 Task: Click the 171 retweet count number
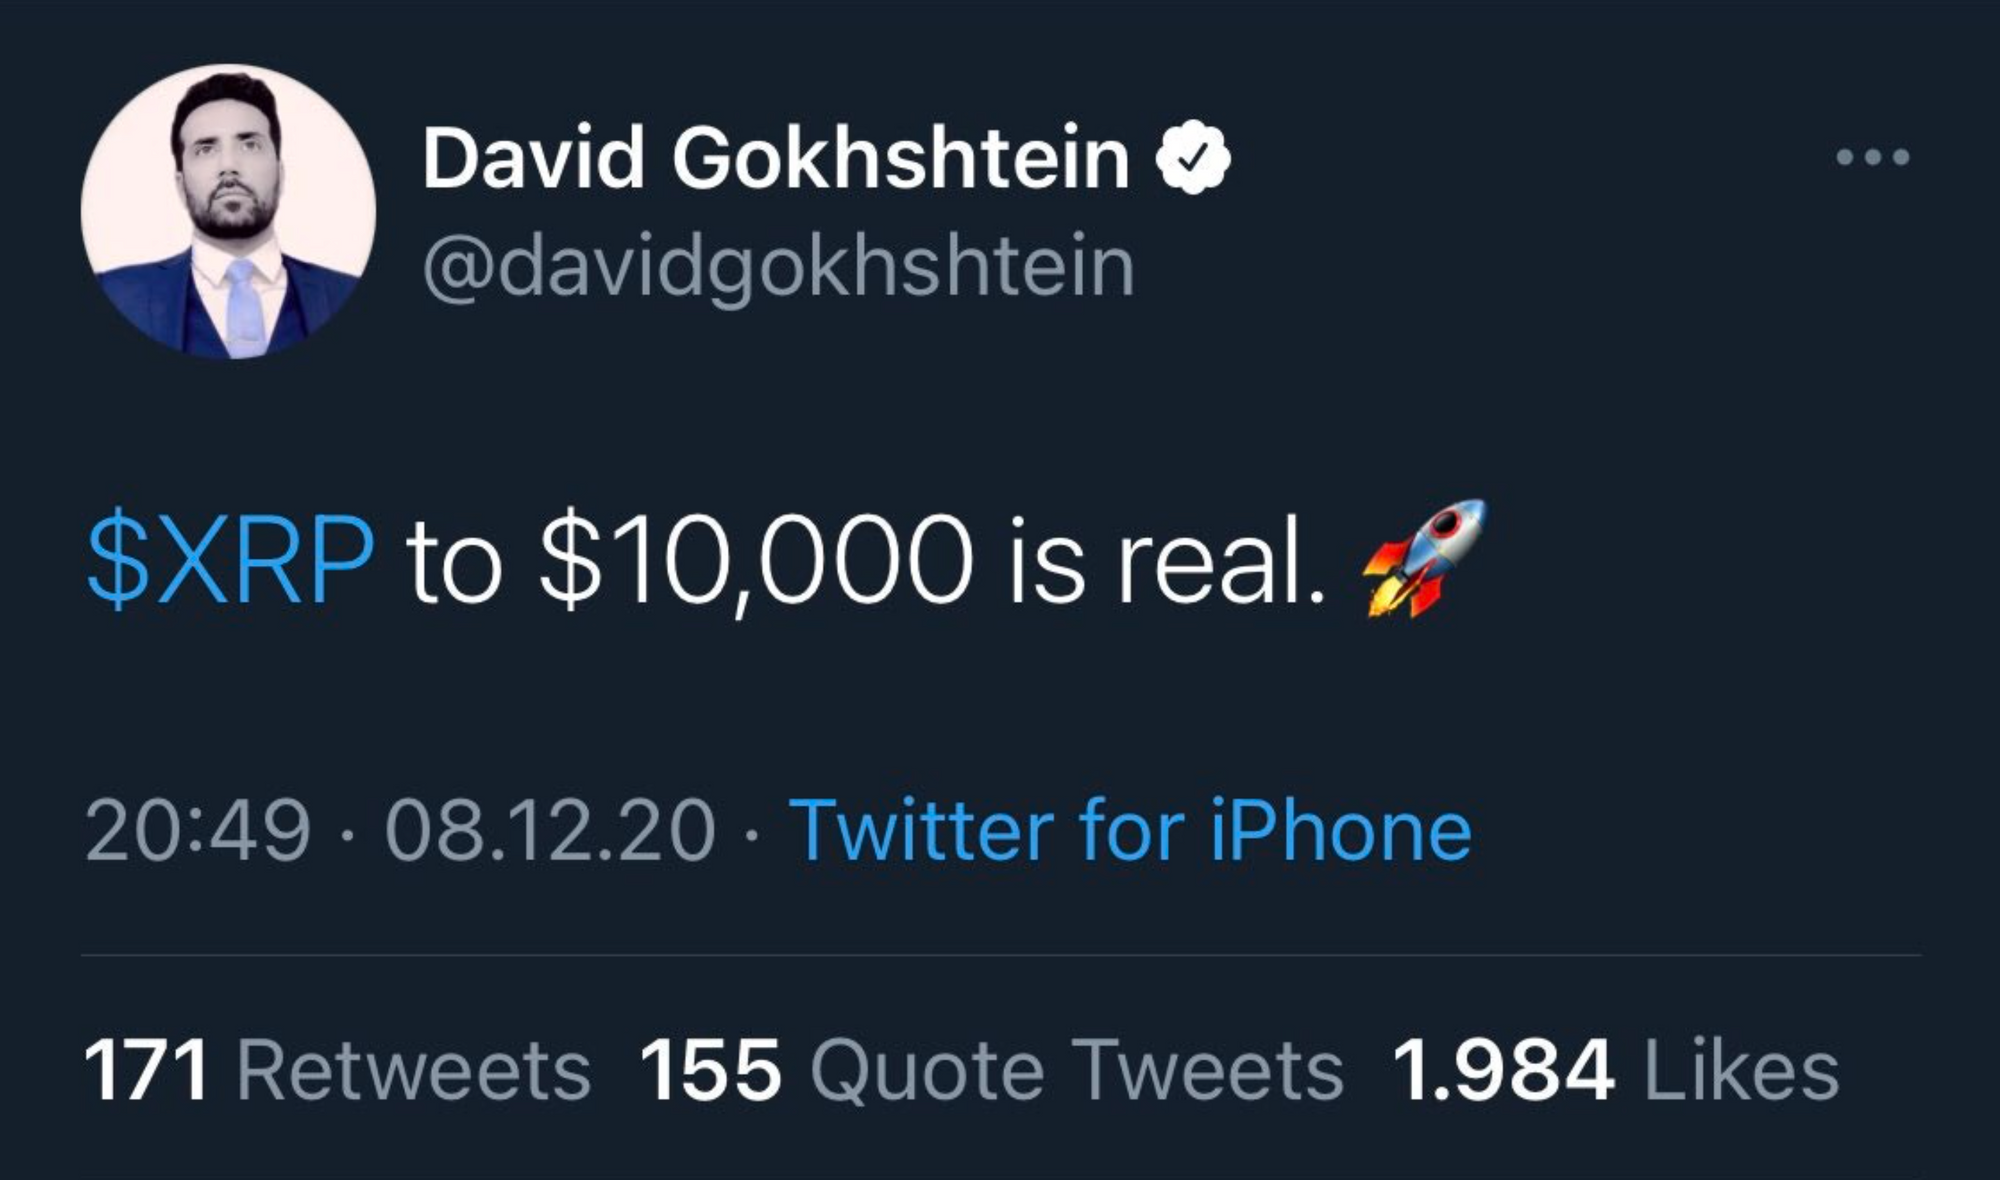coord(146,1072)
